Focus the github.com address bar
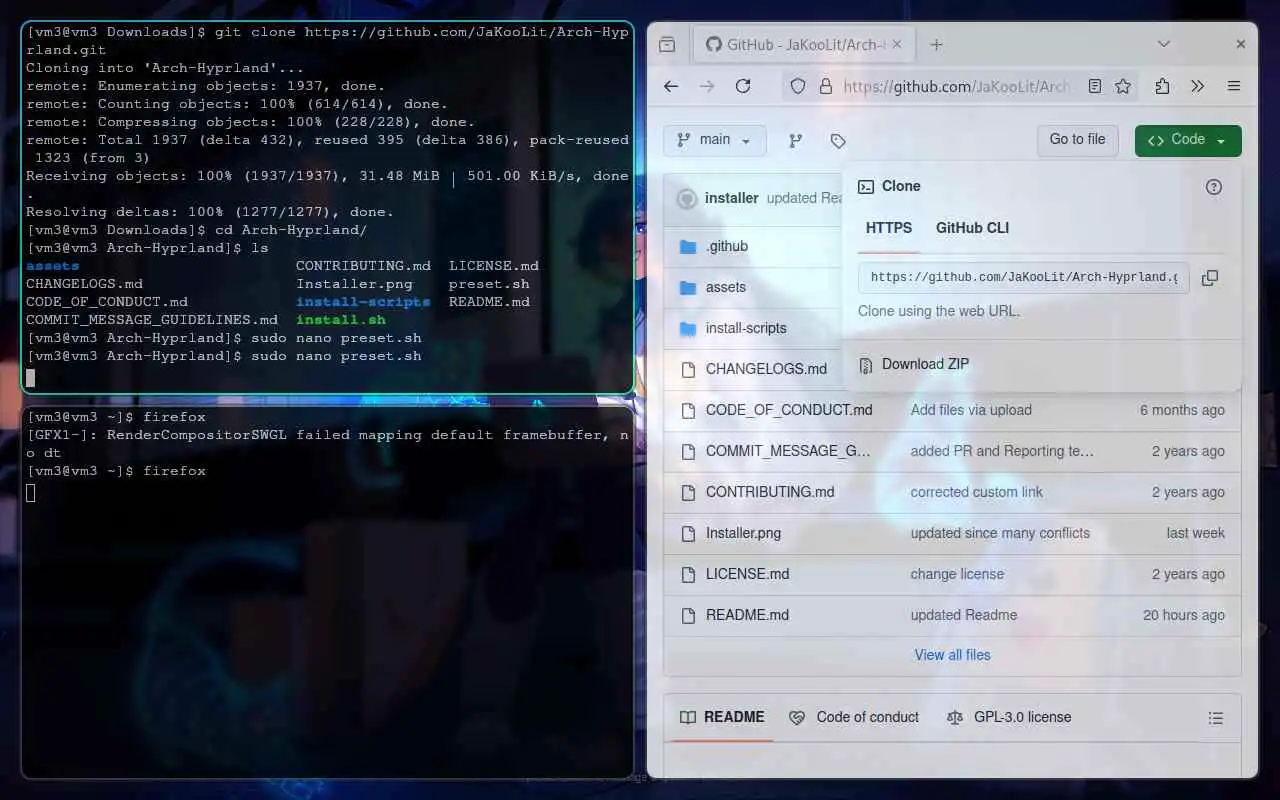Screen dimensions: 1280x800 click(957, 87)
